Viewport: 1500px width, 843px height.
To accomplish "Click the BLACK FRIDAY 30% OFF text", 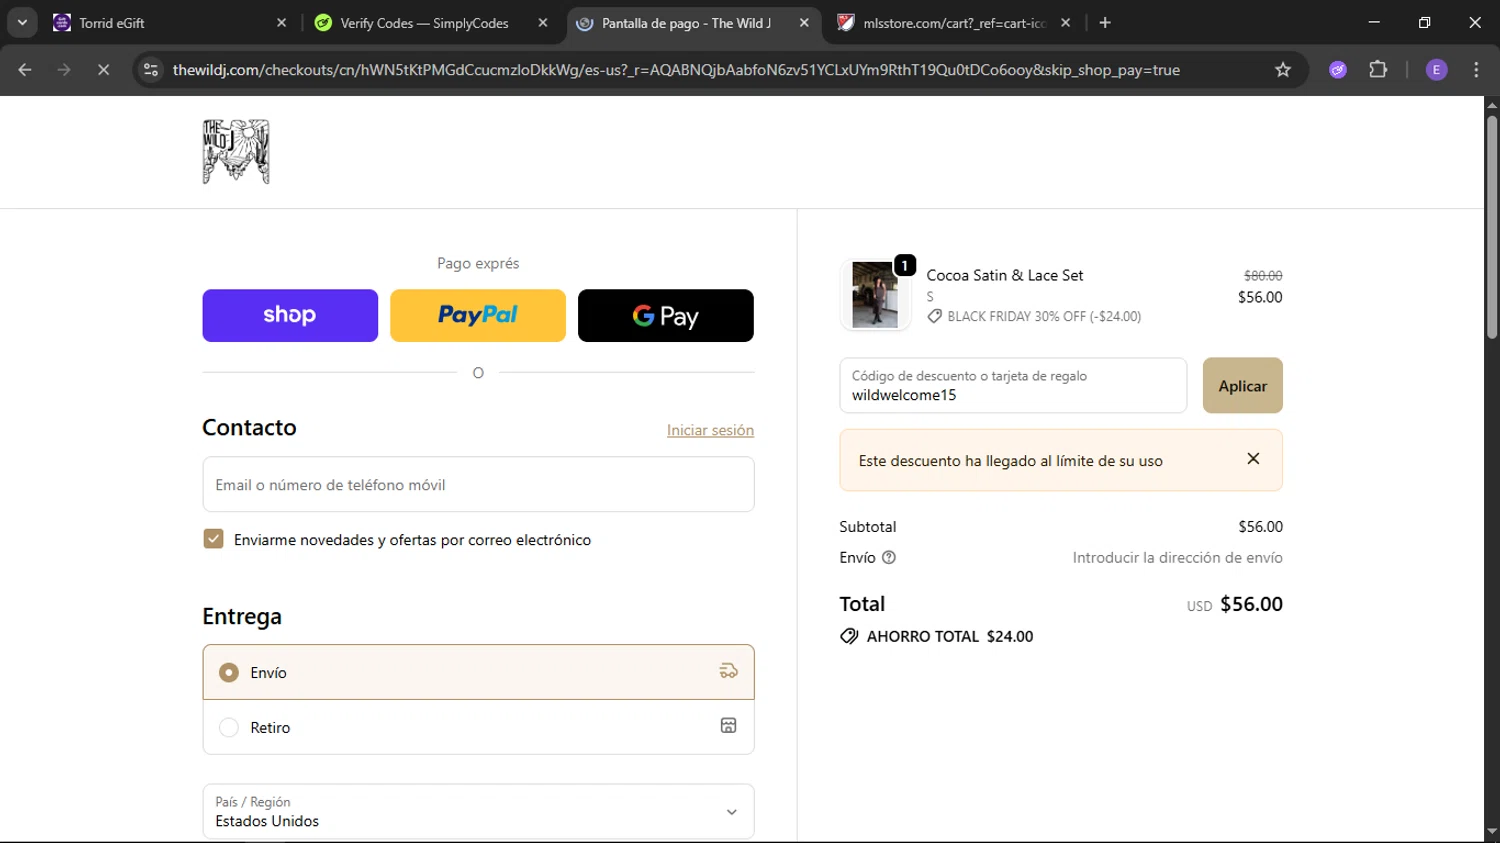I will coord(1044,316).
